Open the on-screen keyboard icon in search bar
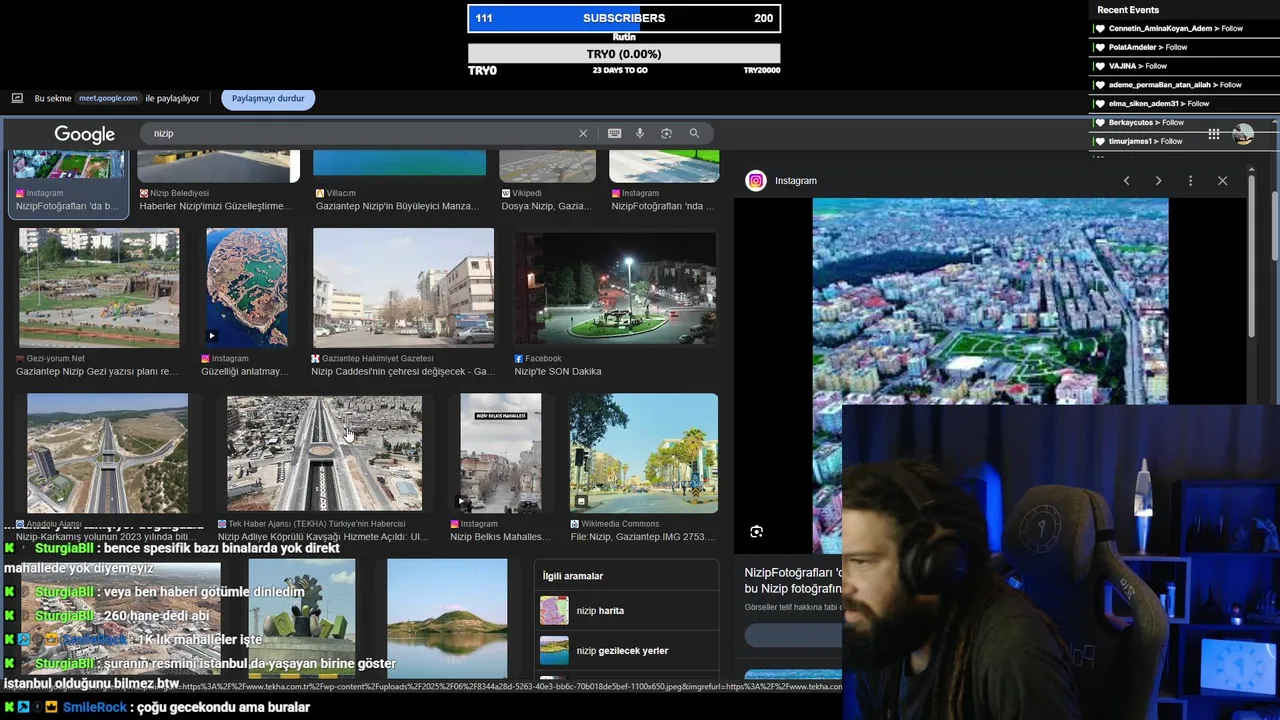The width and height of the screenshot is (1280, 720). [614, 133]
